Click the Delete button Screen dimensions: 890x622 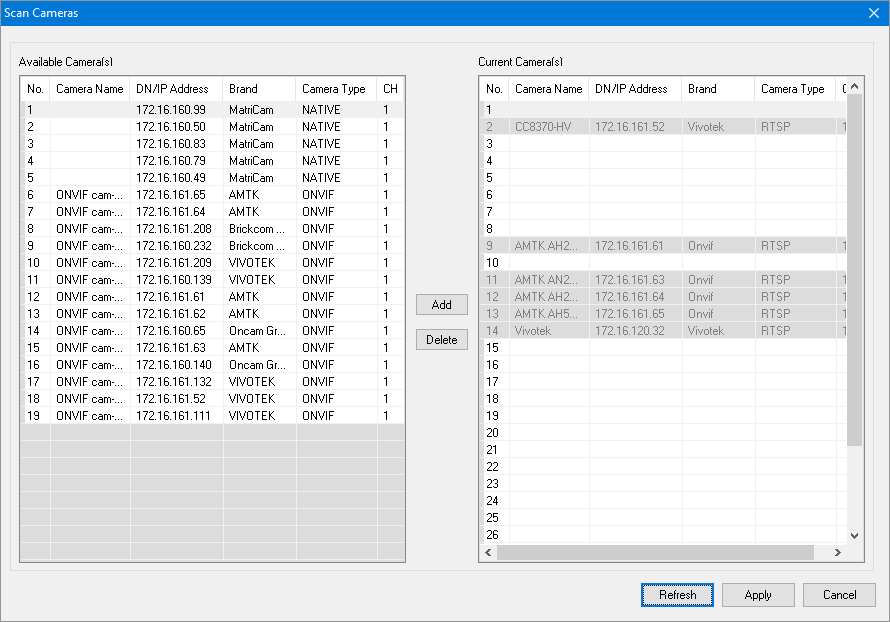pyautogui.click(x=441, y=340)
